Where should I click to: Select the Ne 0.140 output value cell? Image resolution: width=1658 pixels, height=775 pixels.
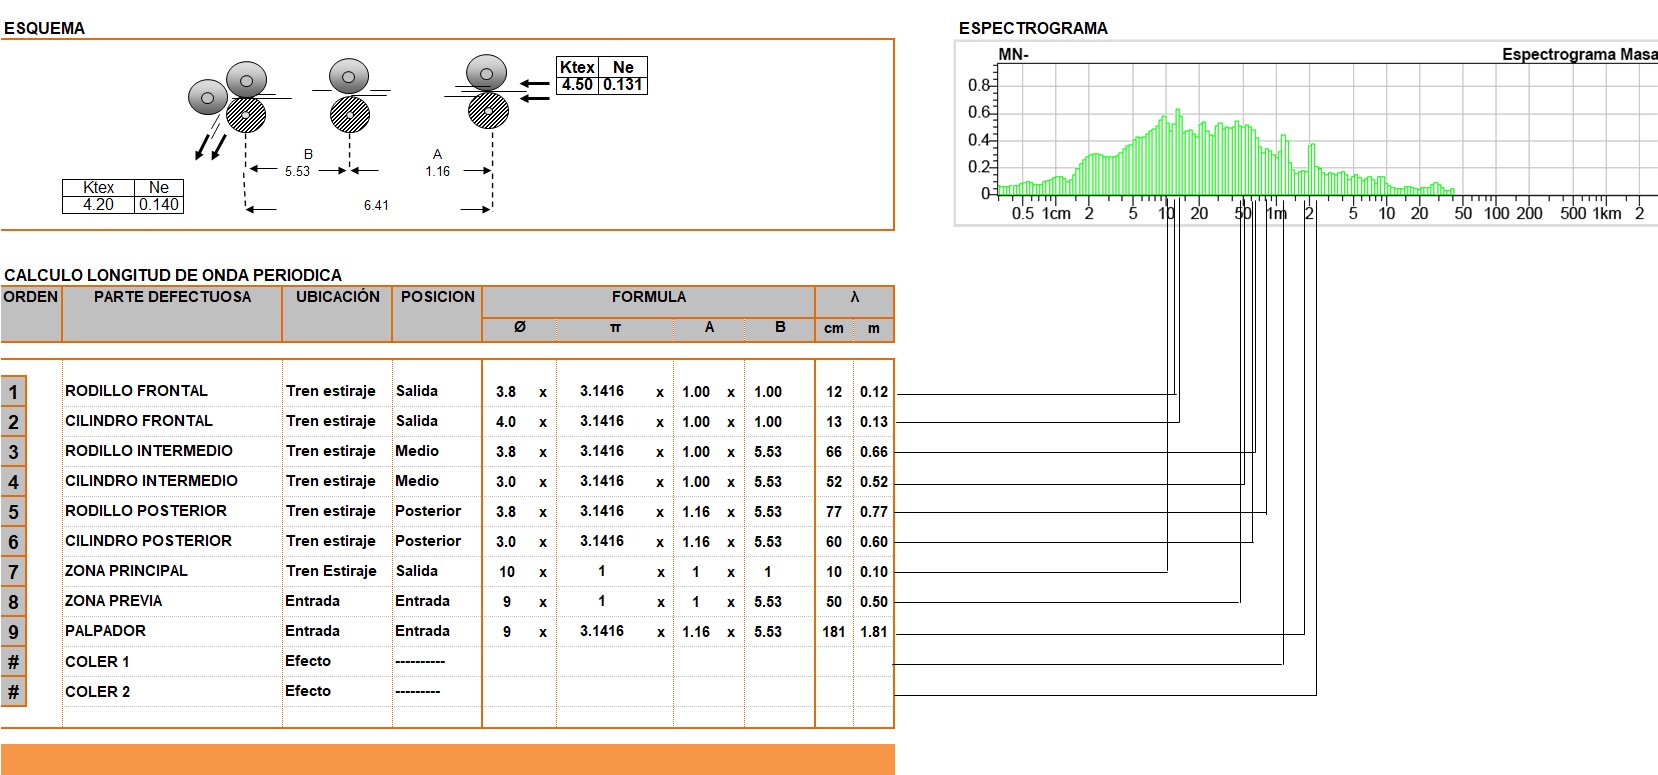tap(159, 205)
